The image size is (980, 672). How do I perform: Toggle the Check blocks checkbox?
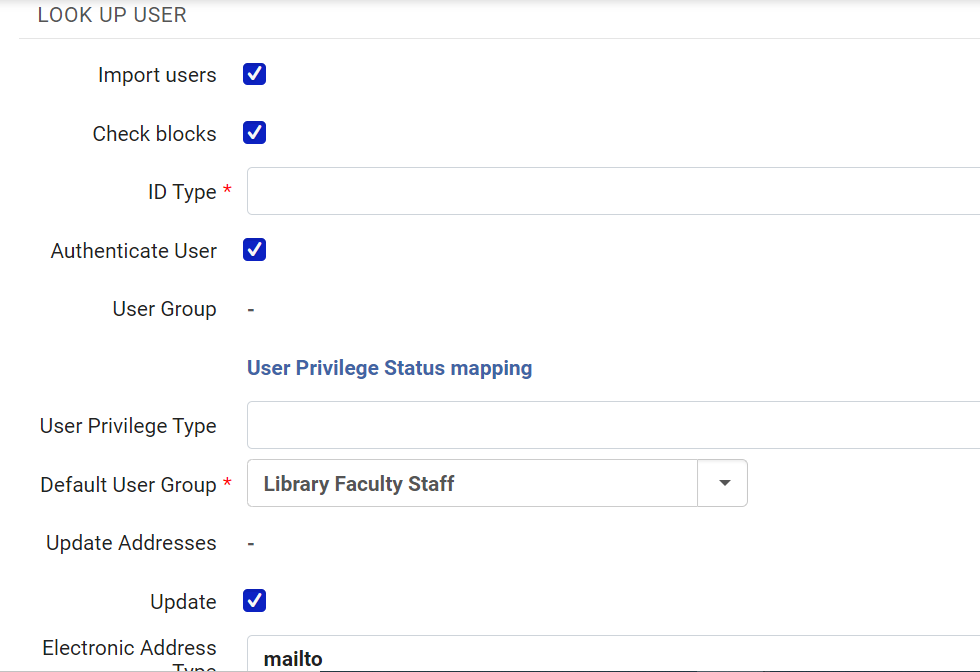[255, 133]
